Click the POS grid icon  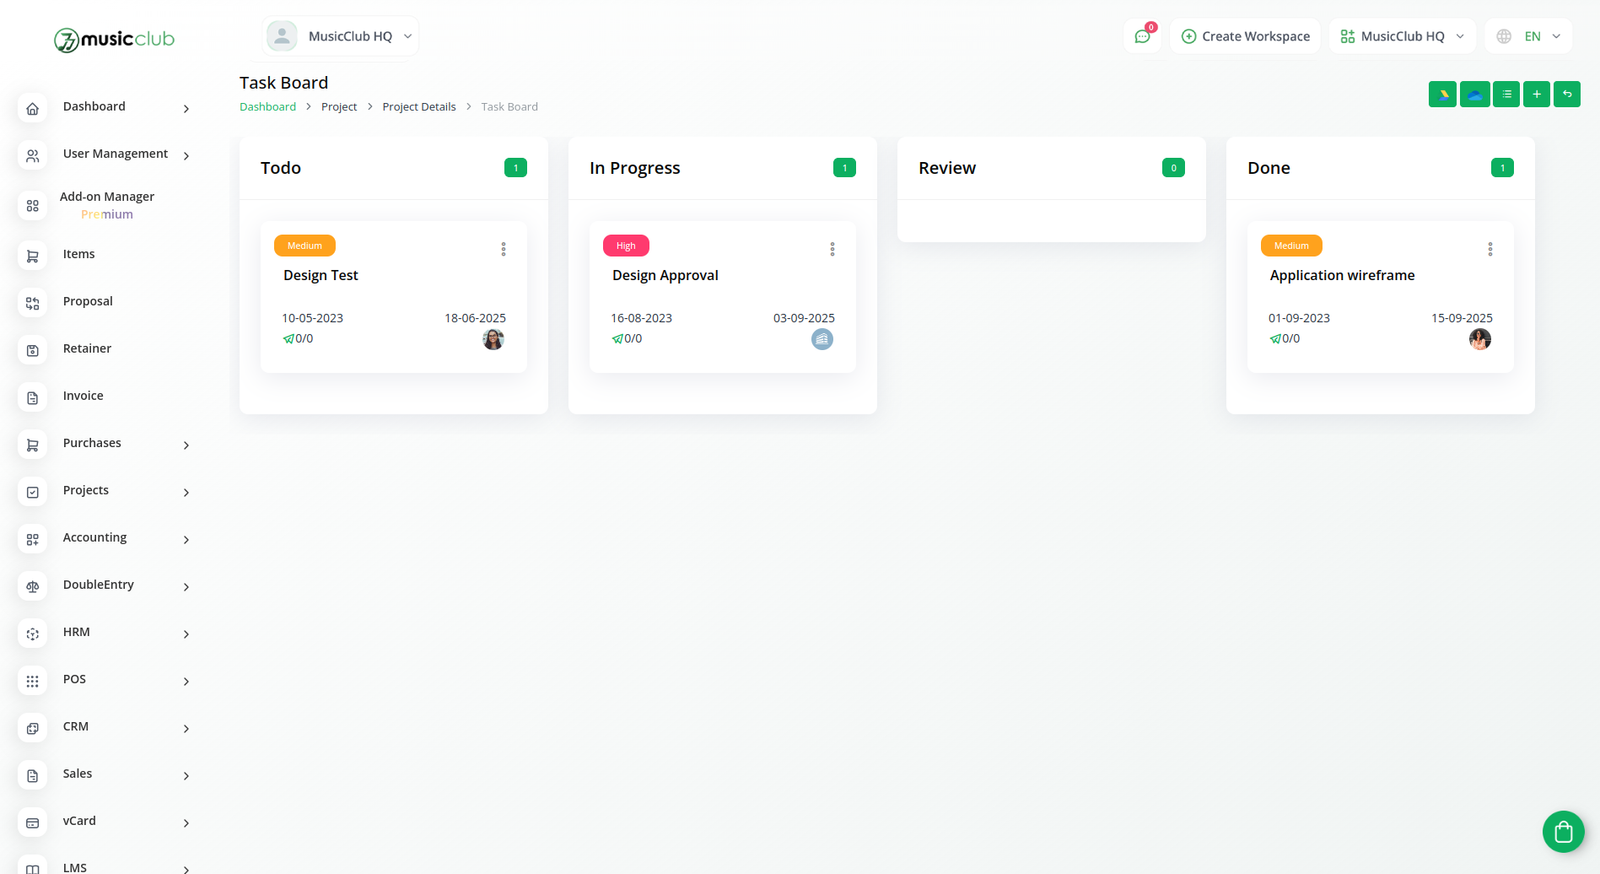pyautogui.click(x=32, y=681)
